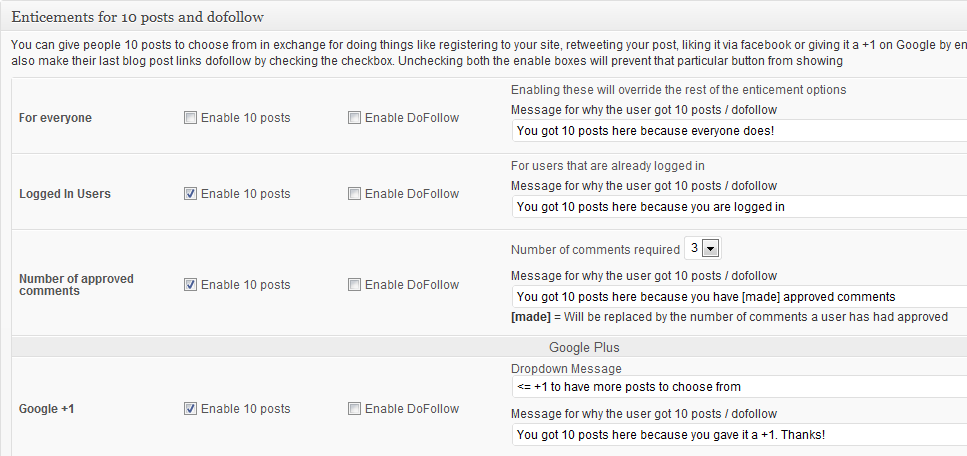Click the 'Google +1' row label
The width and height of the screenshot is (967, 456).
point(49,409)
